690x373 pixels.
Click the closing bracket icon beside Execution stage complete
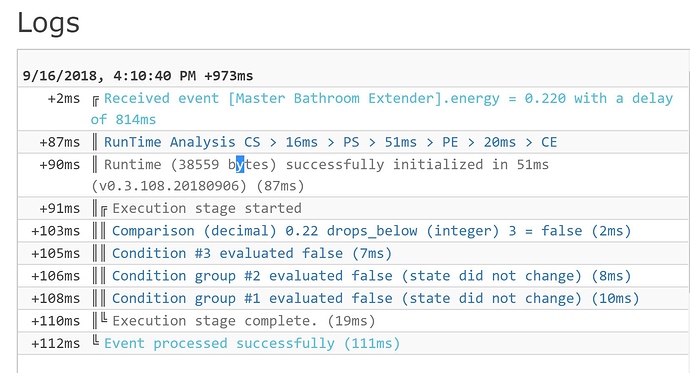[x=104, y=318]
